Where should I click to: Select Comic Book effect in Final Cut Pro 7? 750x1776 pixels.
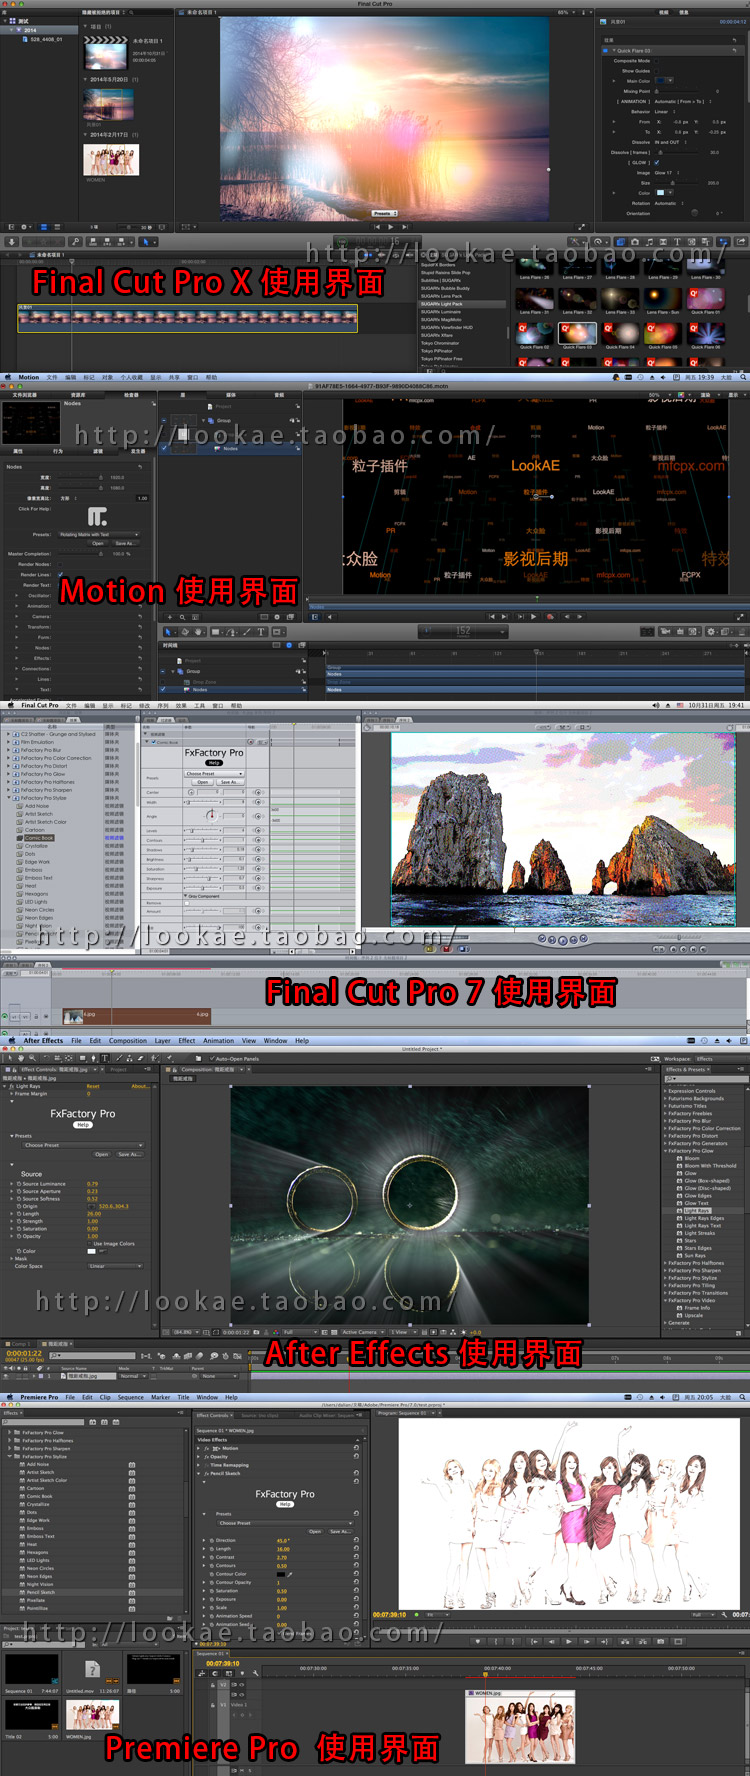click(38, 838)
